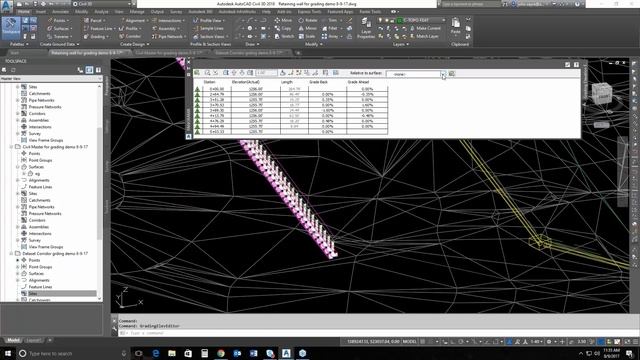640x360 pixels.
Task: Open the layer name dropdown list
Action: click(x=443, y=20)
